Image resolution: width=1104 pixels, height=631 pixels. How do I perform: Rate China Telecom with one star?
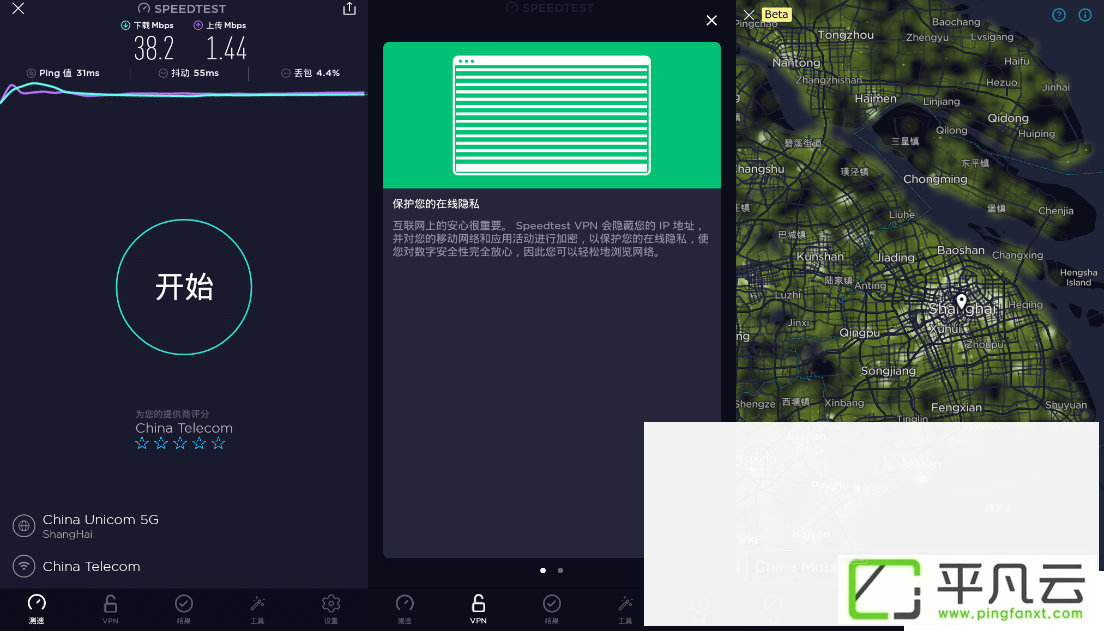(142, 443)
